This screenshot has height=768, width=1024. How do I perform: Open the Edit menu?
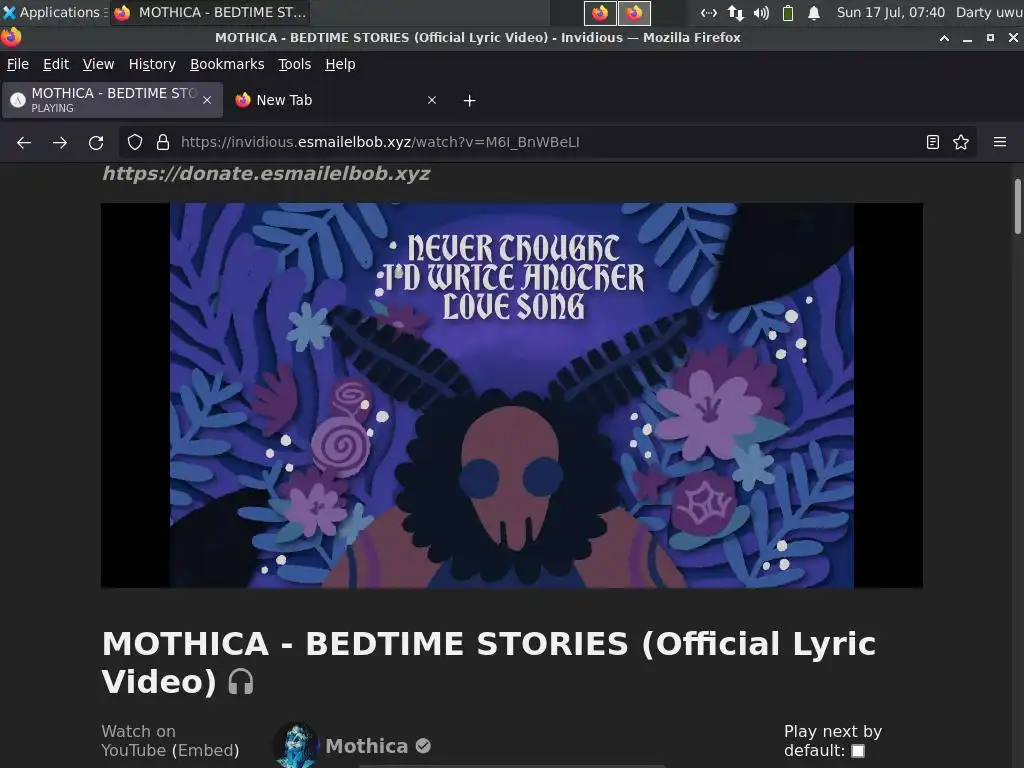[56, 64]
